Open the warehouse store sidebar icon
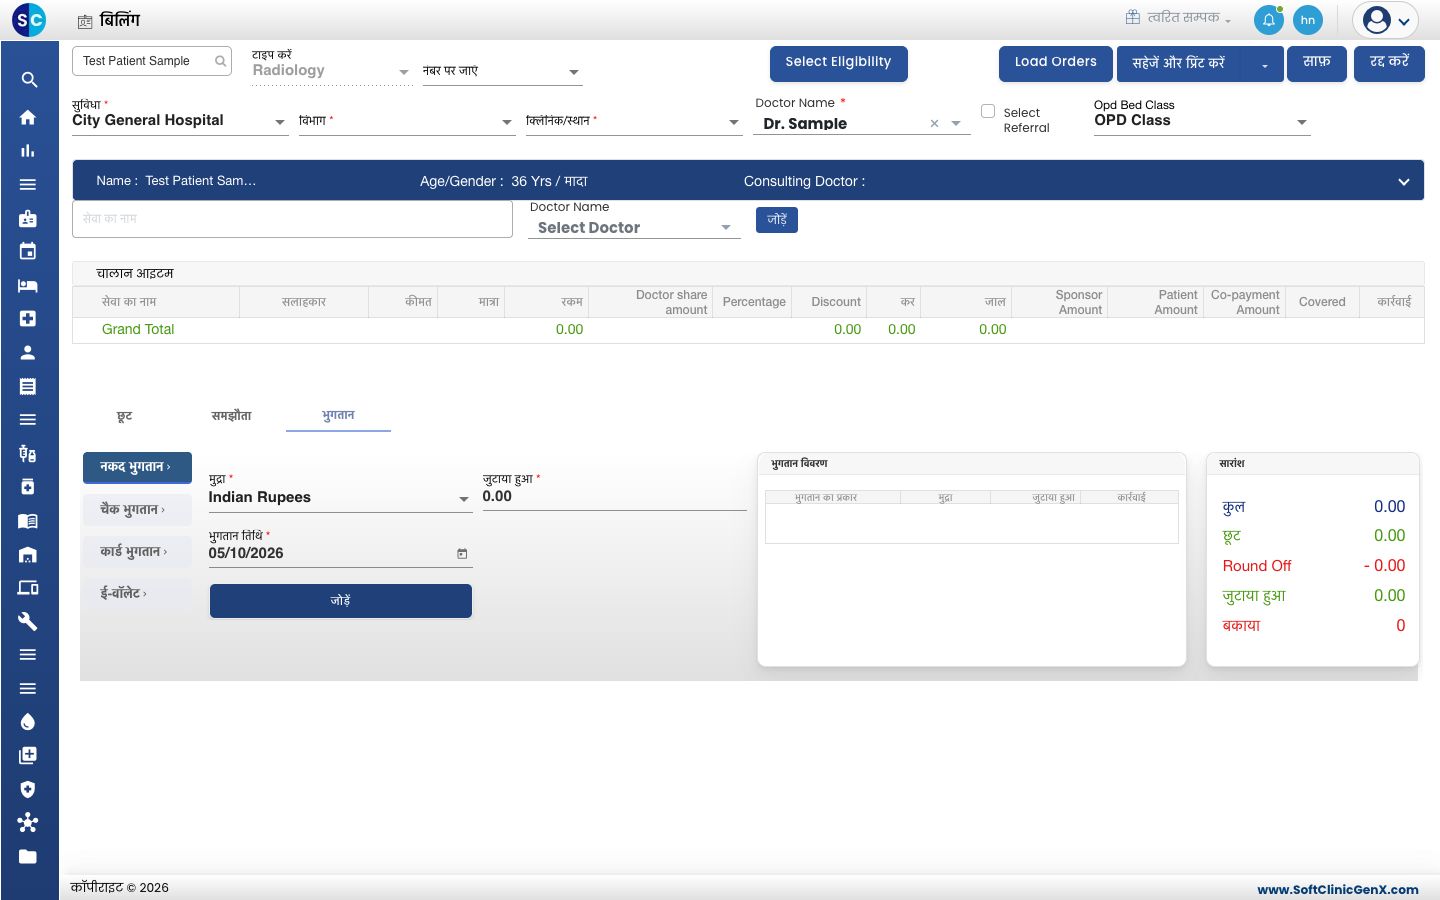 point(28,554)
